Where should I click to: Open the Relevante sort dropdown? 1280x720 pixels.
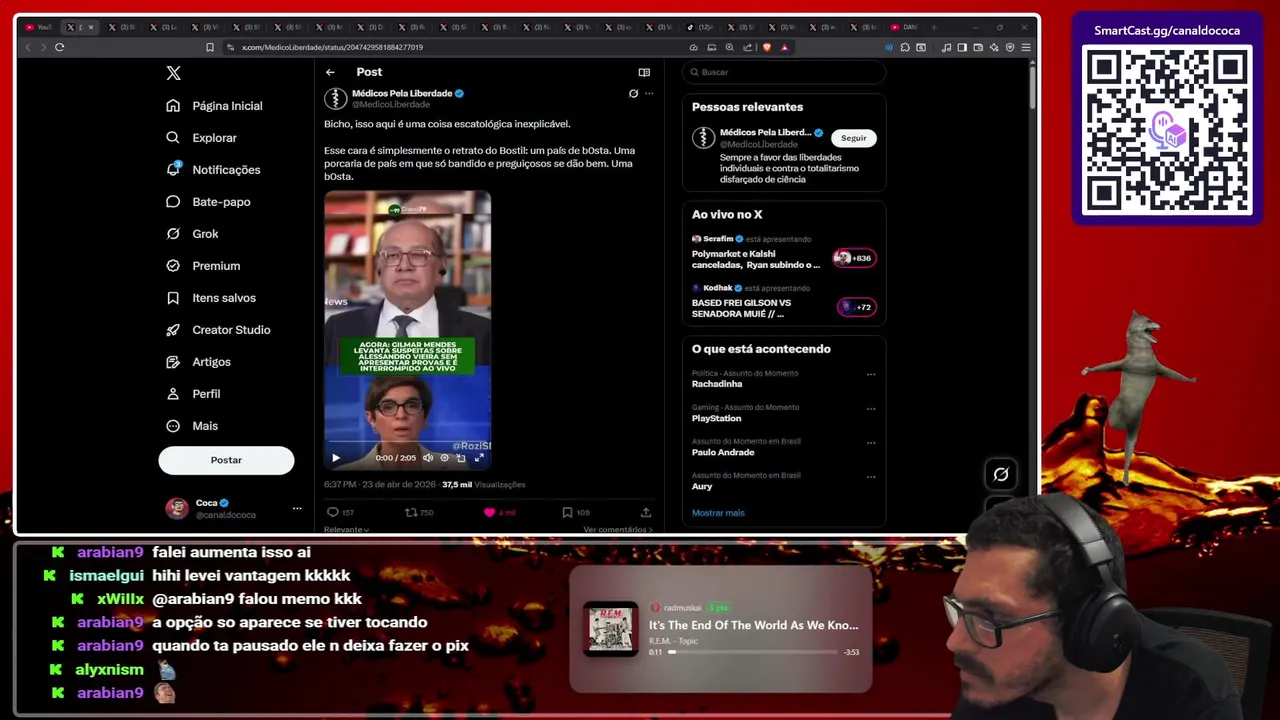(346, 529)
